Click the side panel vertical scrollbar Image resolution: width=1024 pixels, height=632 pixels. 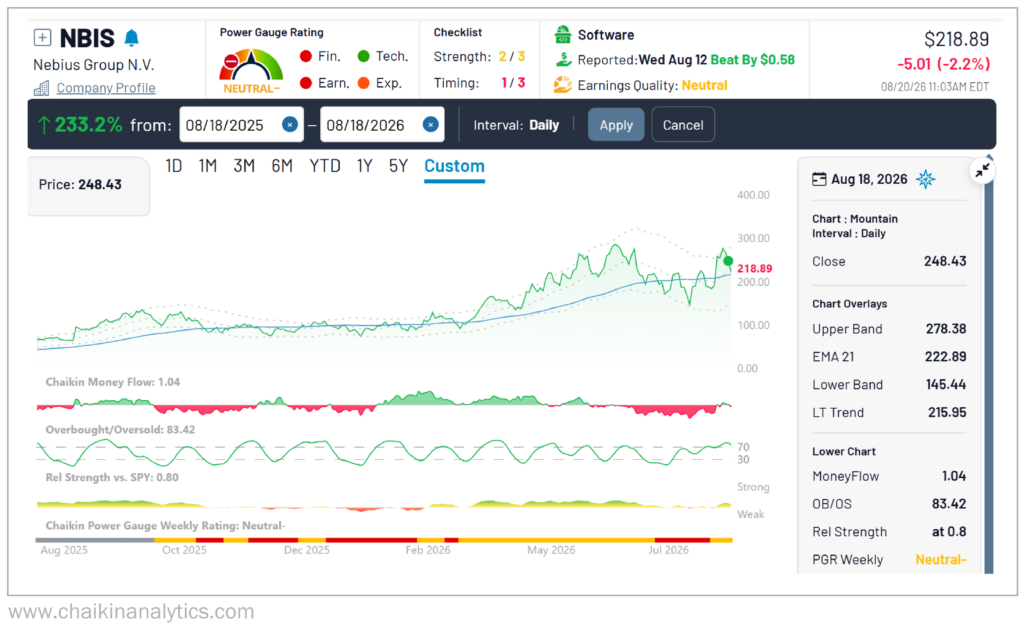989,366
